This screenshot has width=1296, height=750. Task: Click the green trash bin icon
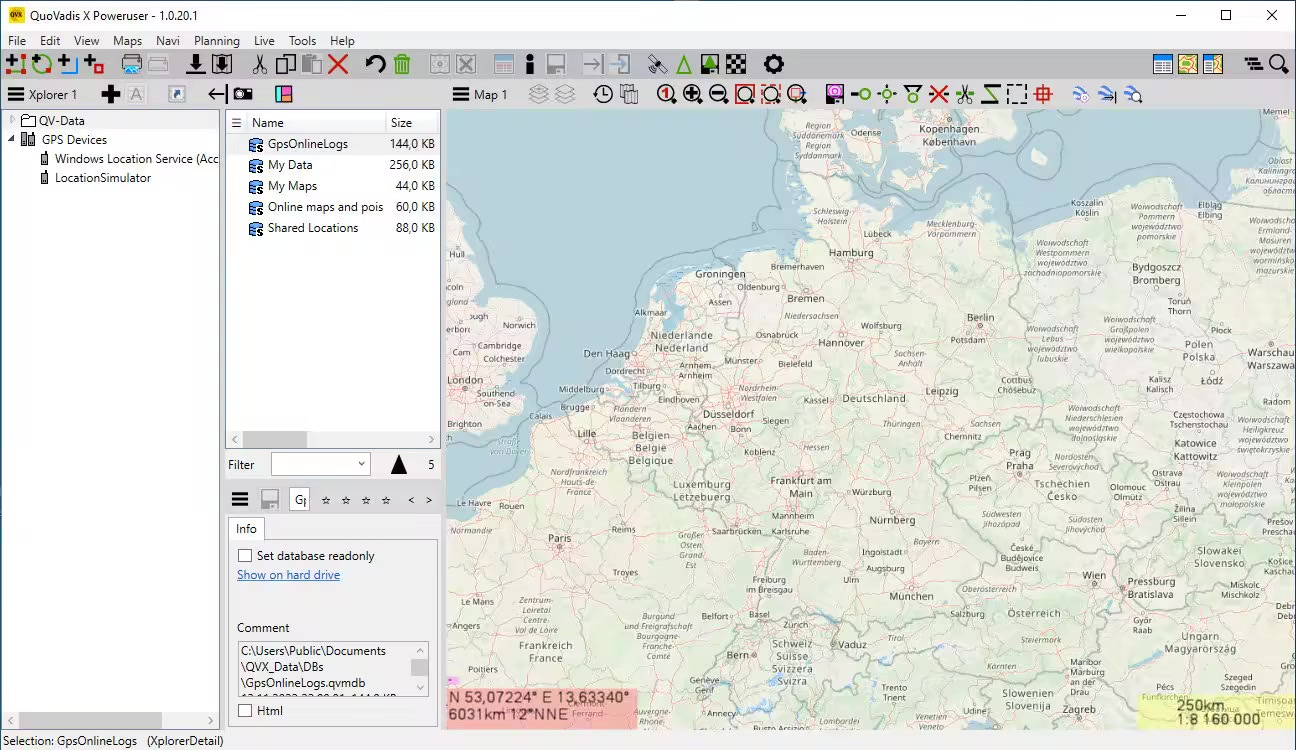pos(402,65)
